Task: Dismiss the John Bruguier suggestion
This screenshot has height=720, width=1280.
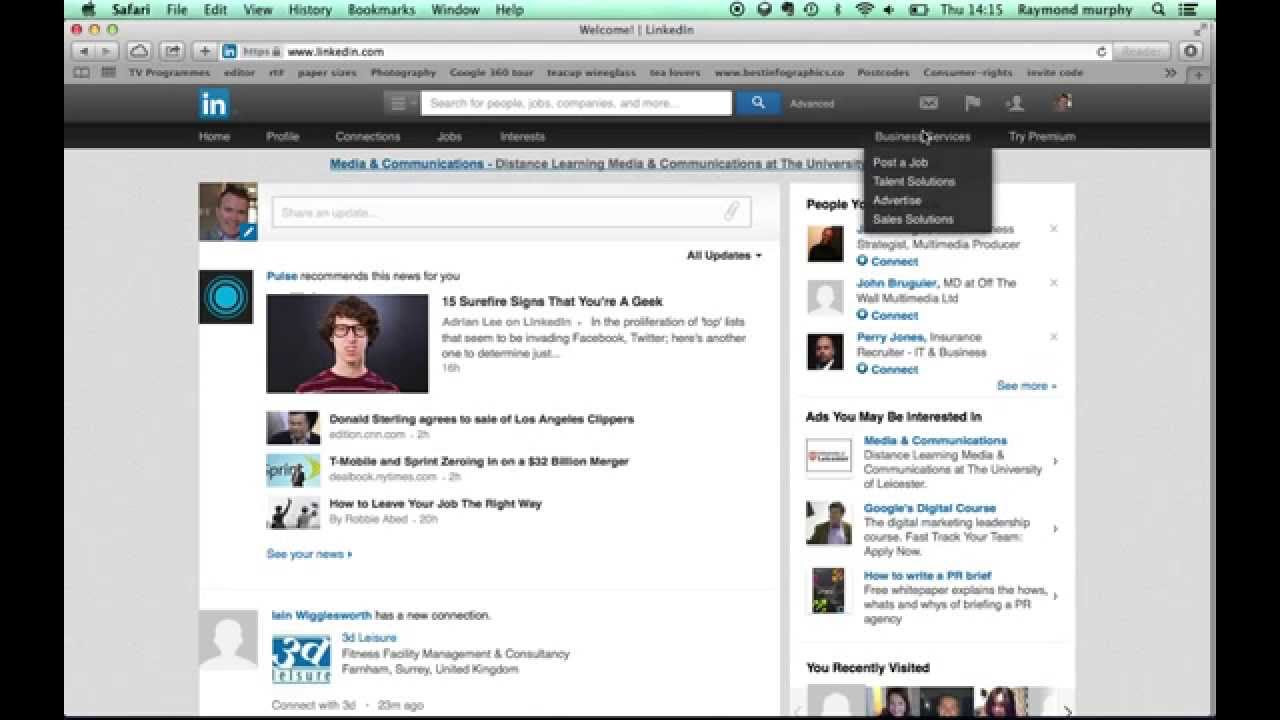Action: 1053,283
